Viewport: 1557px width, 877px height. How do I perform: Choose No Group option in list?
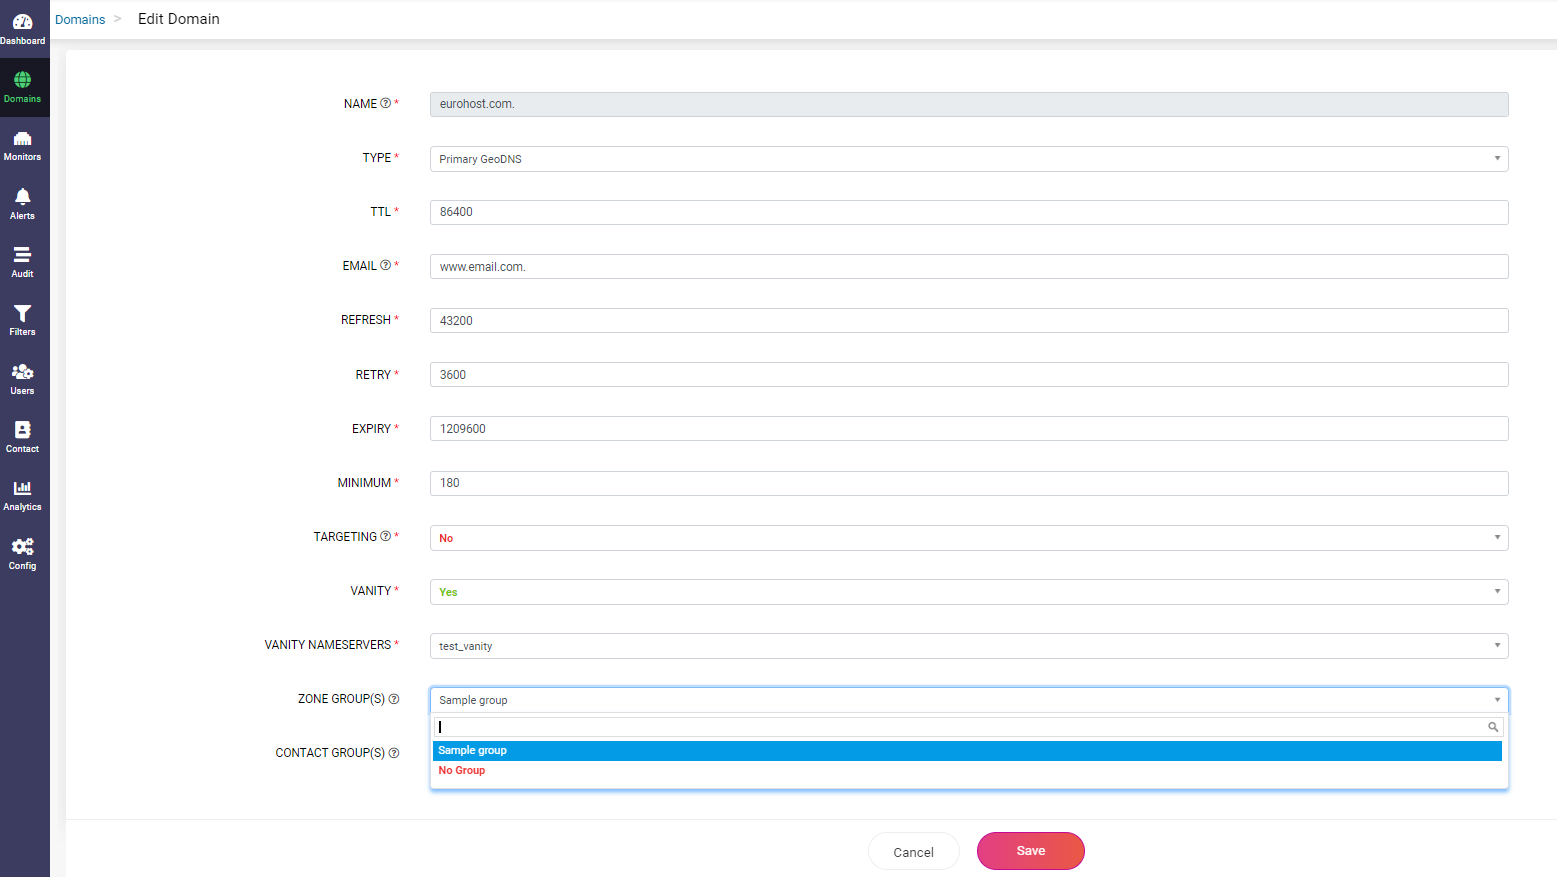tap(967, 771)
